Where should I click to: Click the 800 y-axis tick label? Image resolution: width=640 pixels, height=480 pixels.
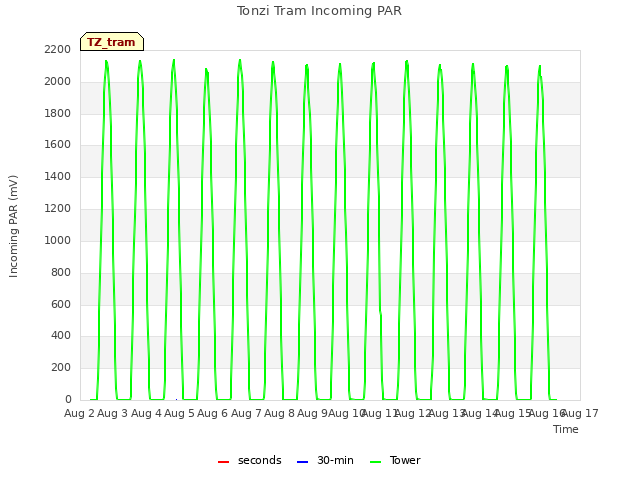click(61, 272)
